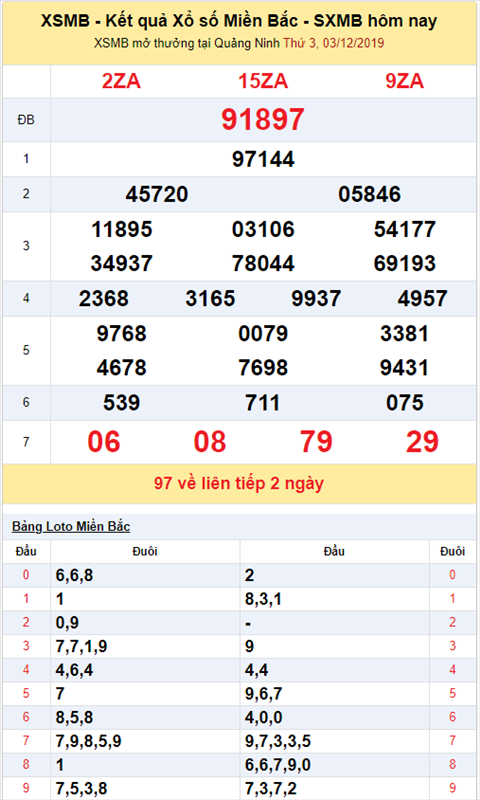Viewport: 480px width, 800px height.
Task: Click the ĐB row label
Action: pos(26,120)
